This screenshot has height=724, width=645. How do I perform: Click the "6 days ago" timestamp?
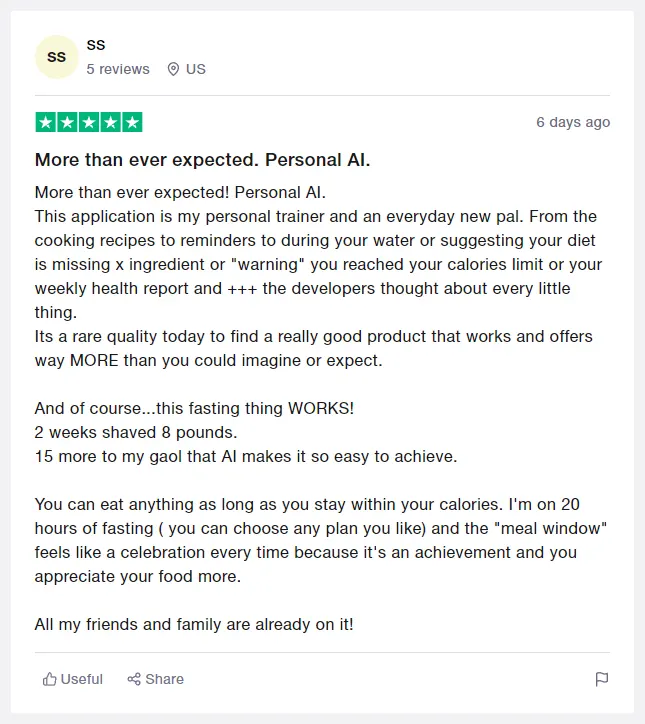(573, 122)
